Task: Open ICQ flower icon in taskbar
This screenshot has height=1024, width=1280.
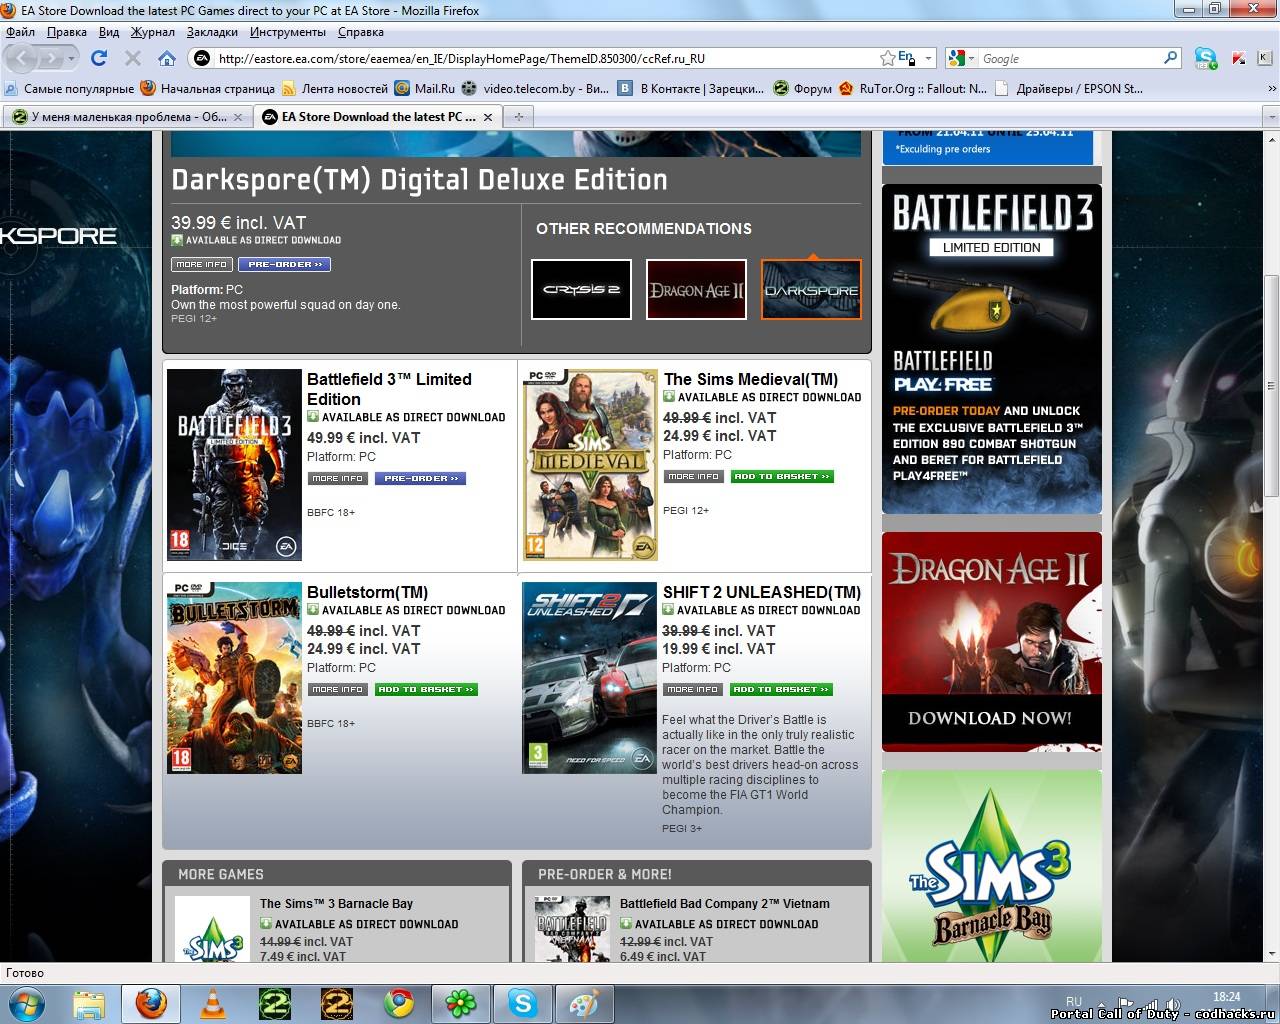Action: pos(461,1002)
